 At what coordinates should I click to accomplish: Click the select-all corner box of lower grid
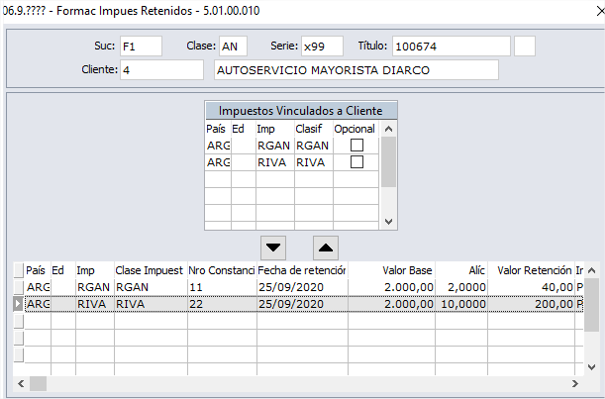point(19,270)
